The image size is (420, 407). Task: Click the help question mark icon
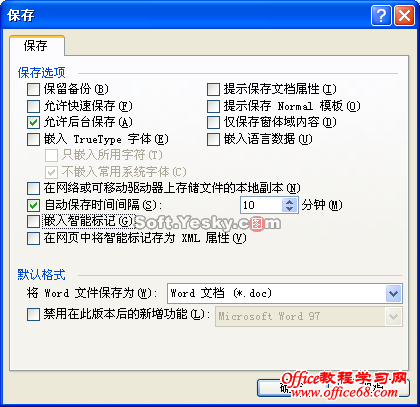381,15
